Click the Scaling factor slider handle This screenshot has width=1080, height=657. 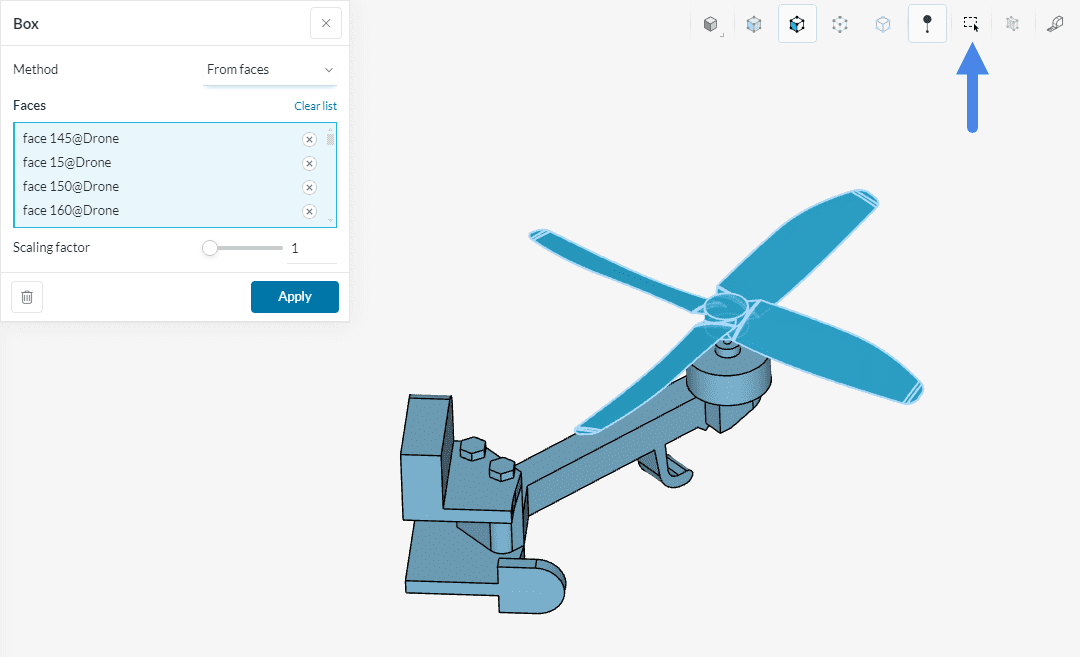[210, 248]
